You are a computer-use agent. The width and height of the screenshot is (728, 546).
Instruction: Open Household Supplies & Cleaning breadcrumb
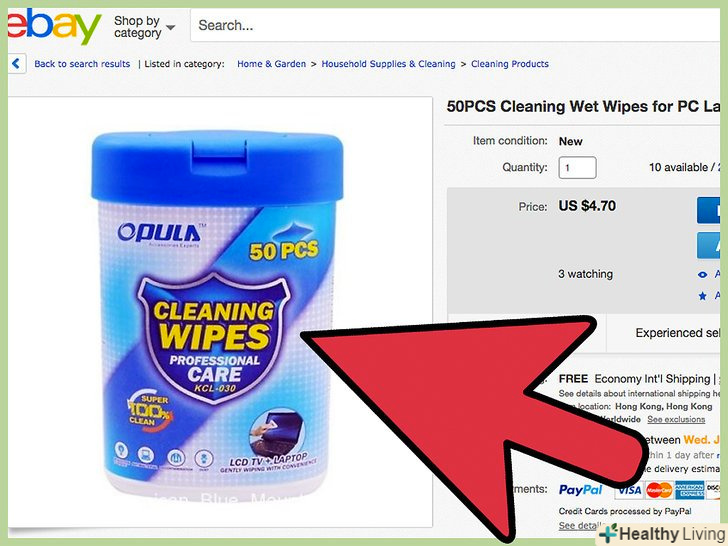pos(389,64)
